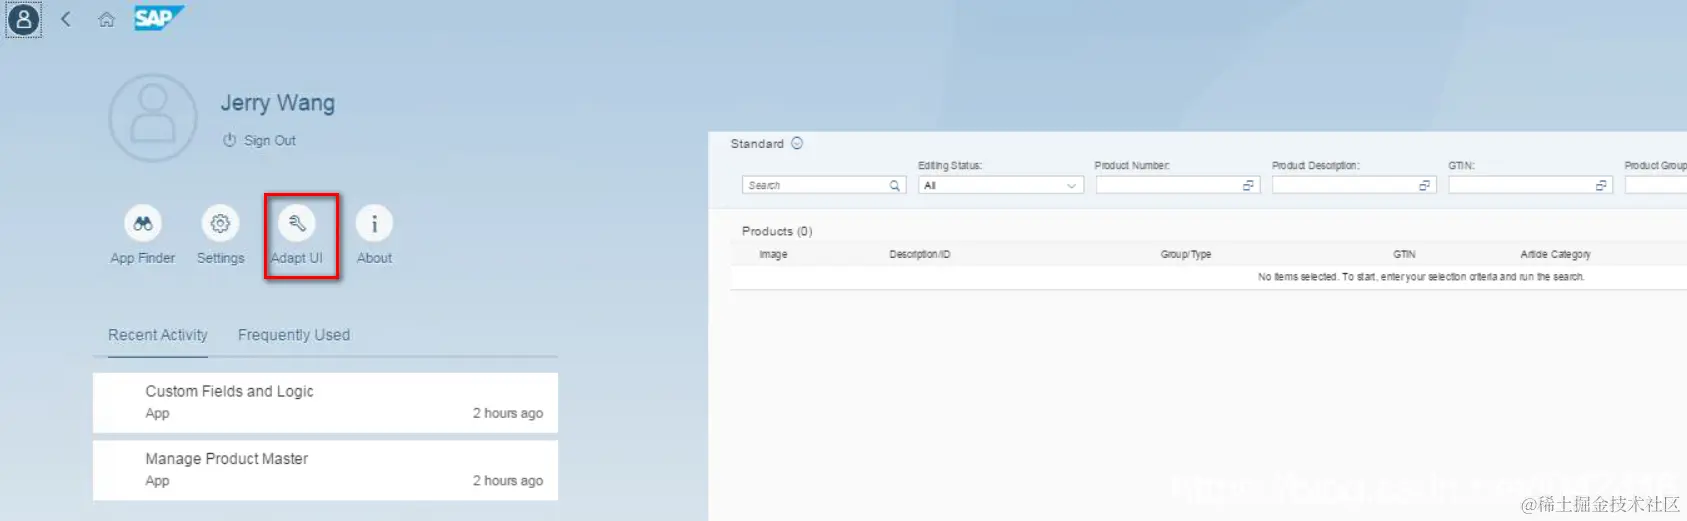The height and width of the screenshot is (521, 1687).
Task: Open value help for Product Number field
Action: coord(1248,185)
